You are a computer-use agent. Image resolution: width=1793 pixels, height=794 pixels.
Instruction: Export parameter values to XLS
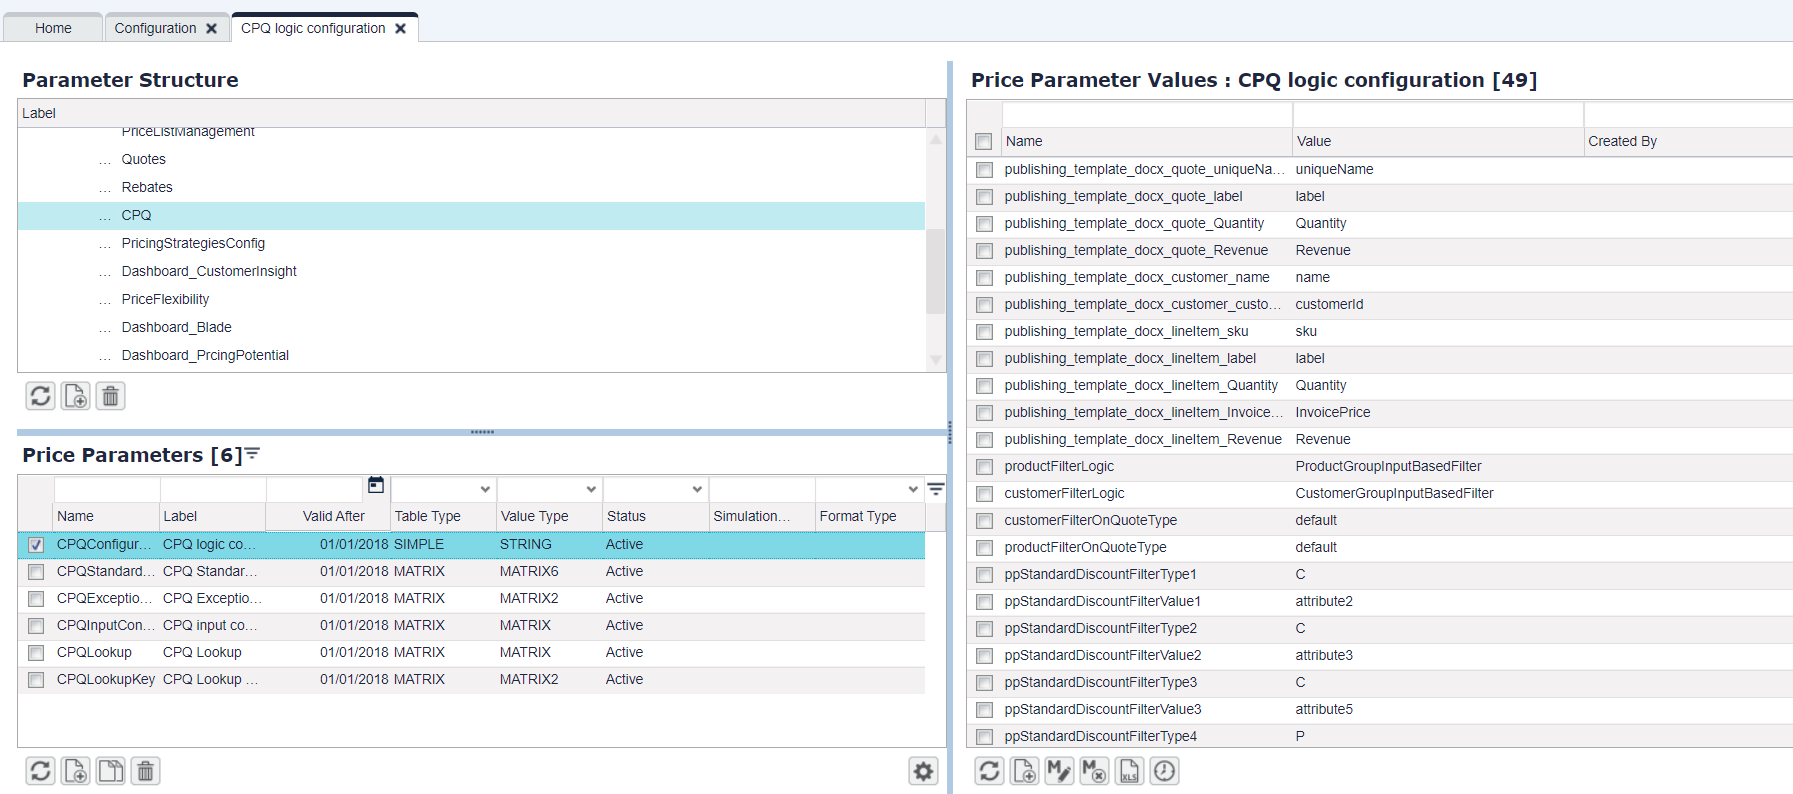1129,771
